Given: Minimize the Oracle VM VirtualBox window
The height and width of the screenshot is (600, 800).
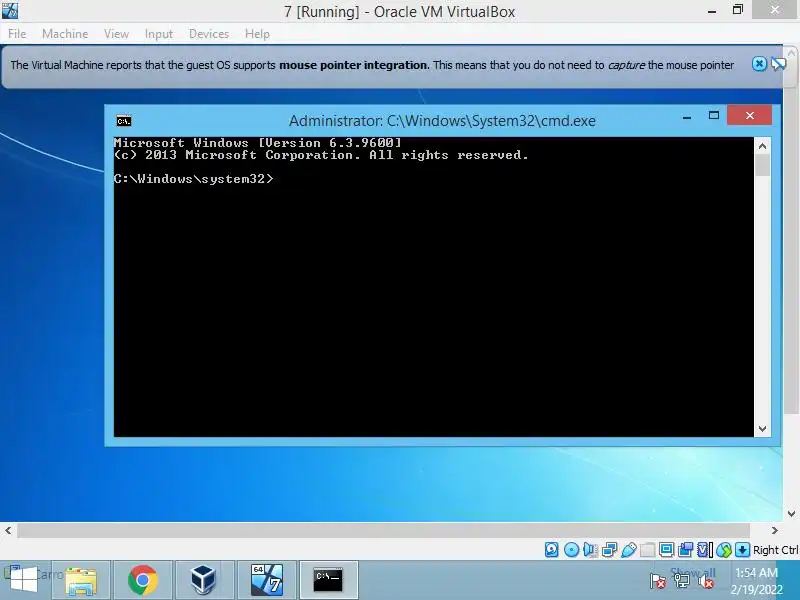Looking at the screenshot, I should pyautogui.click(x=712, y=11).
